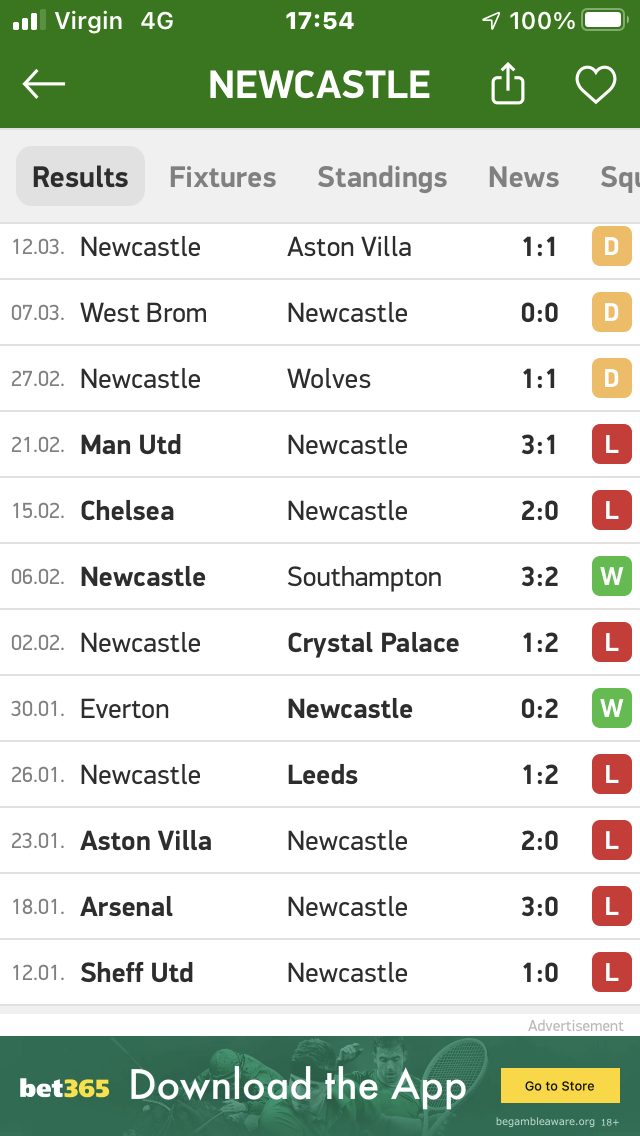Tap the Crystal Palace team name
This screenshot has height=1136, width=640.
pos(373,643)
